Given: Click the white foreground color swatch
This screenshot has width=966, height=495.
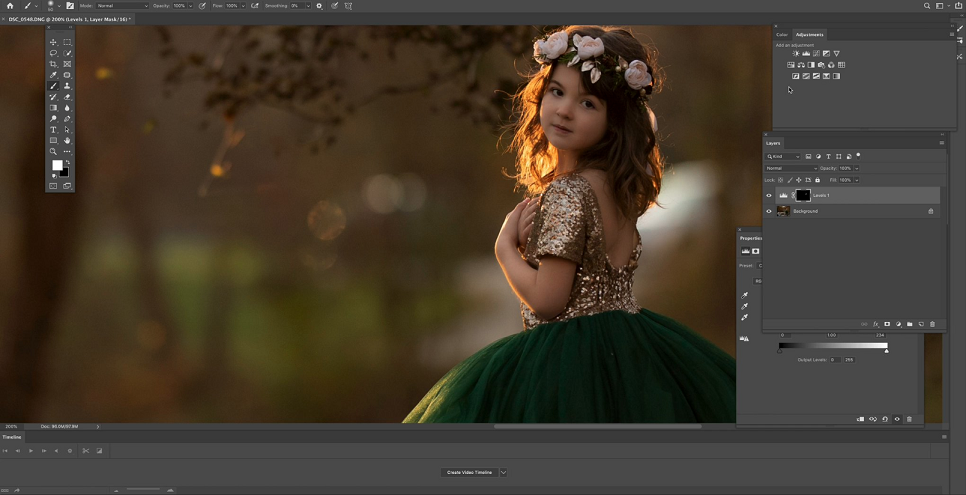Looking at the screenshot, I should coord(57,165).
